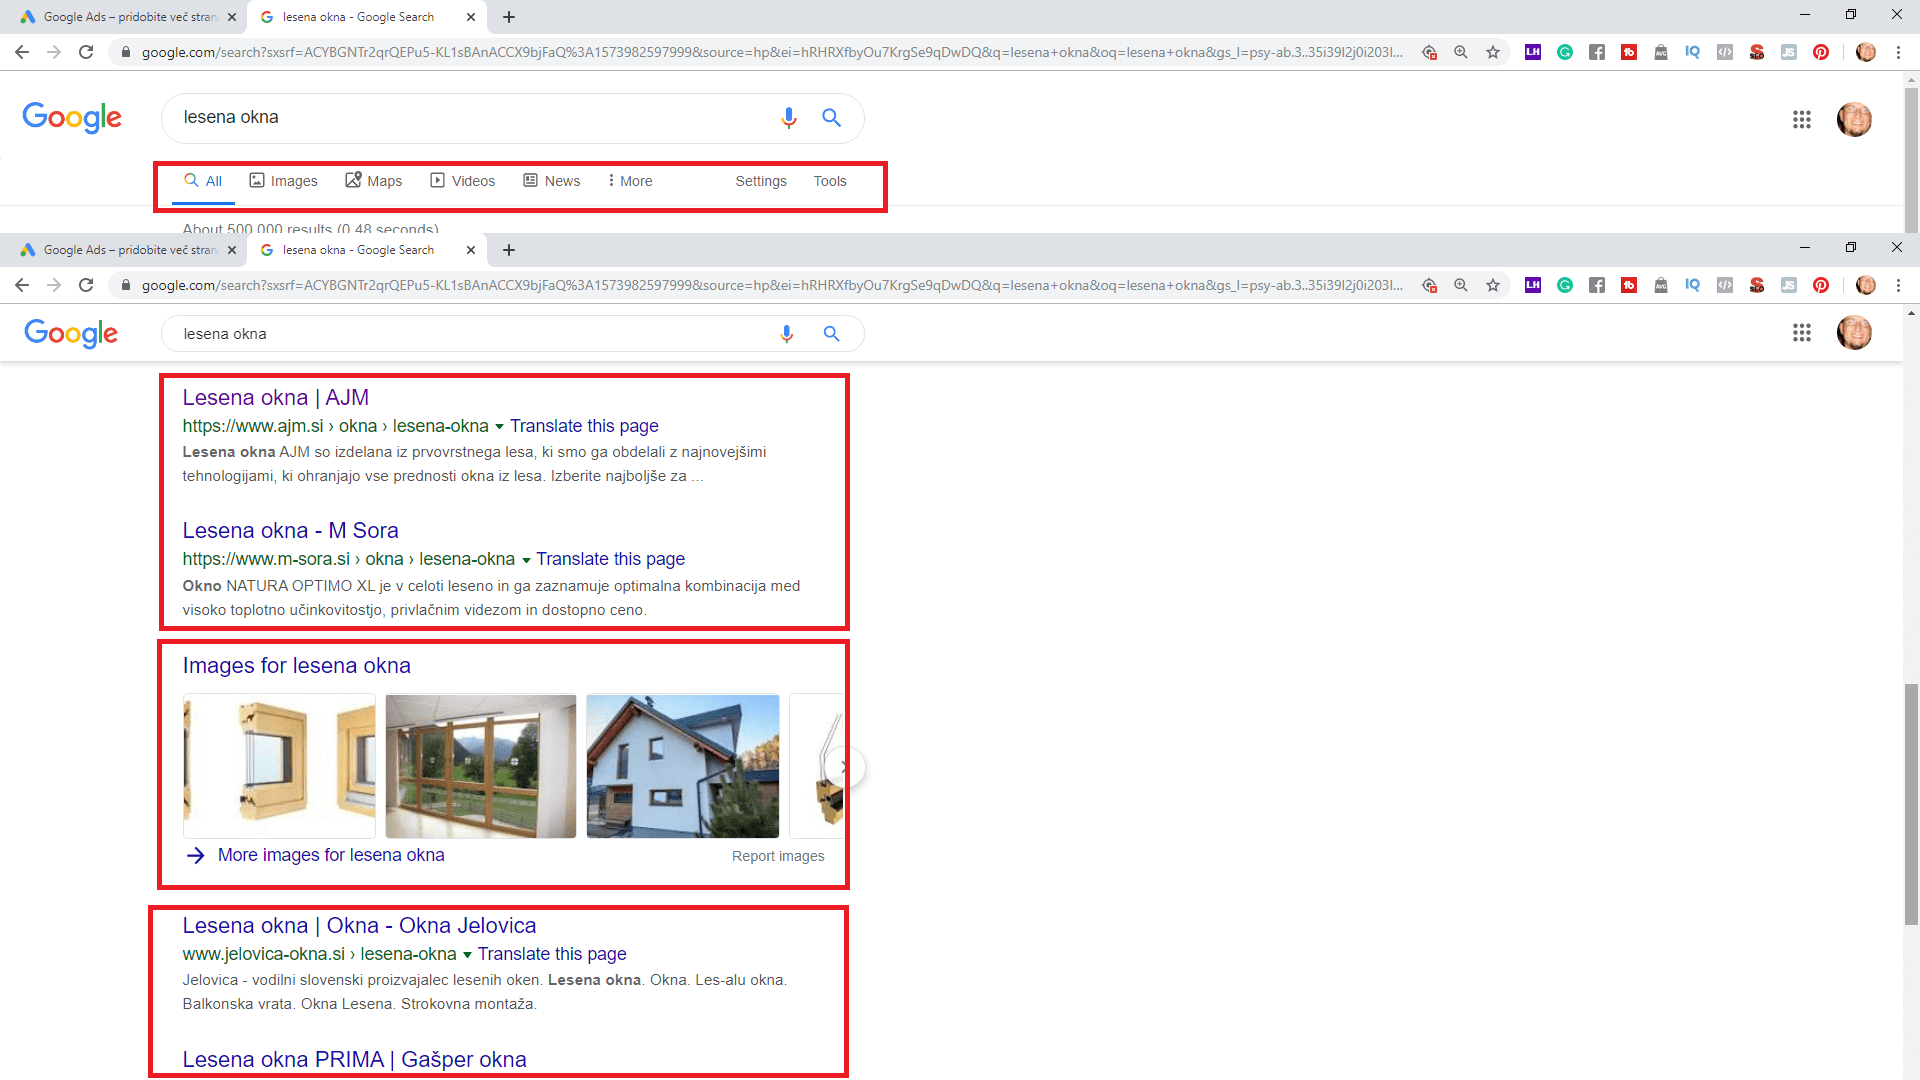Open Google apps grid in top header
Screen dimensions: 1920x1080
1801,120
